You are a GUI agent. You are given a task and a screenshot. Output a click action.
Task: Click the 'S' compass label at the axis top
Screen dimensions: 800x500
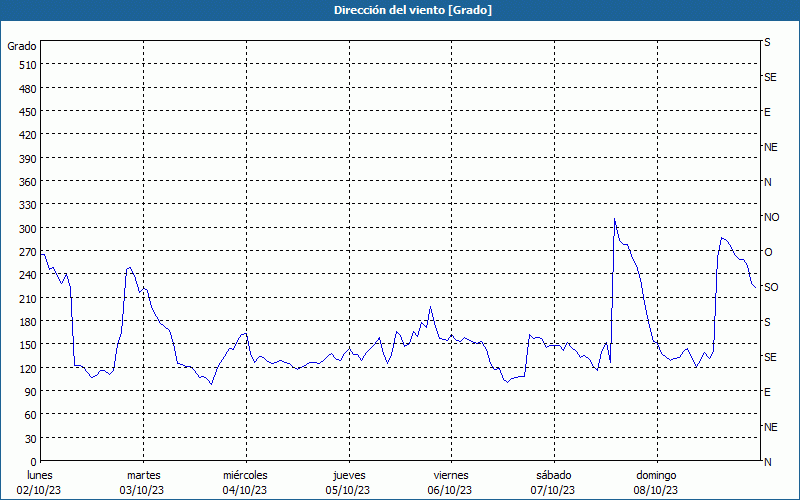click(x=767, y=42)
